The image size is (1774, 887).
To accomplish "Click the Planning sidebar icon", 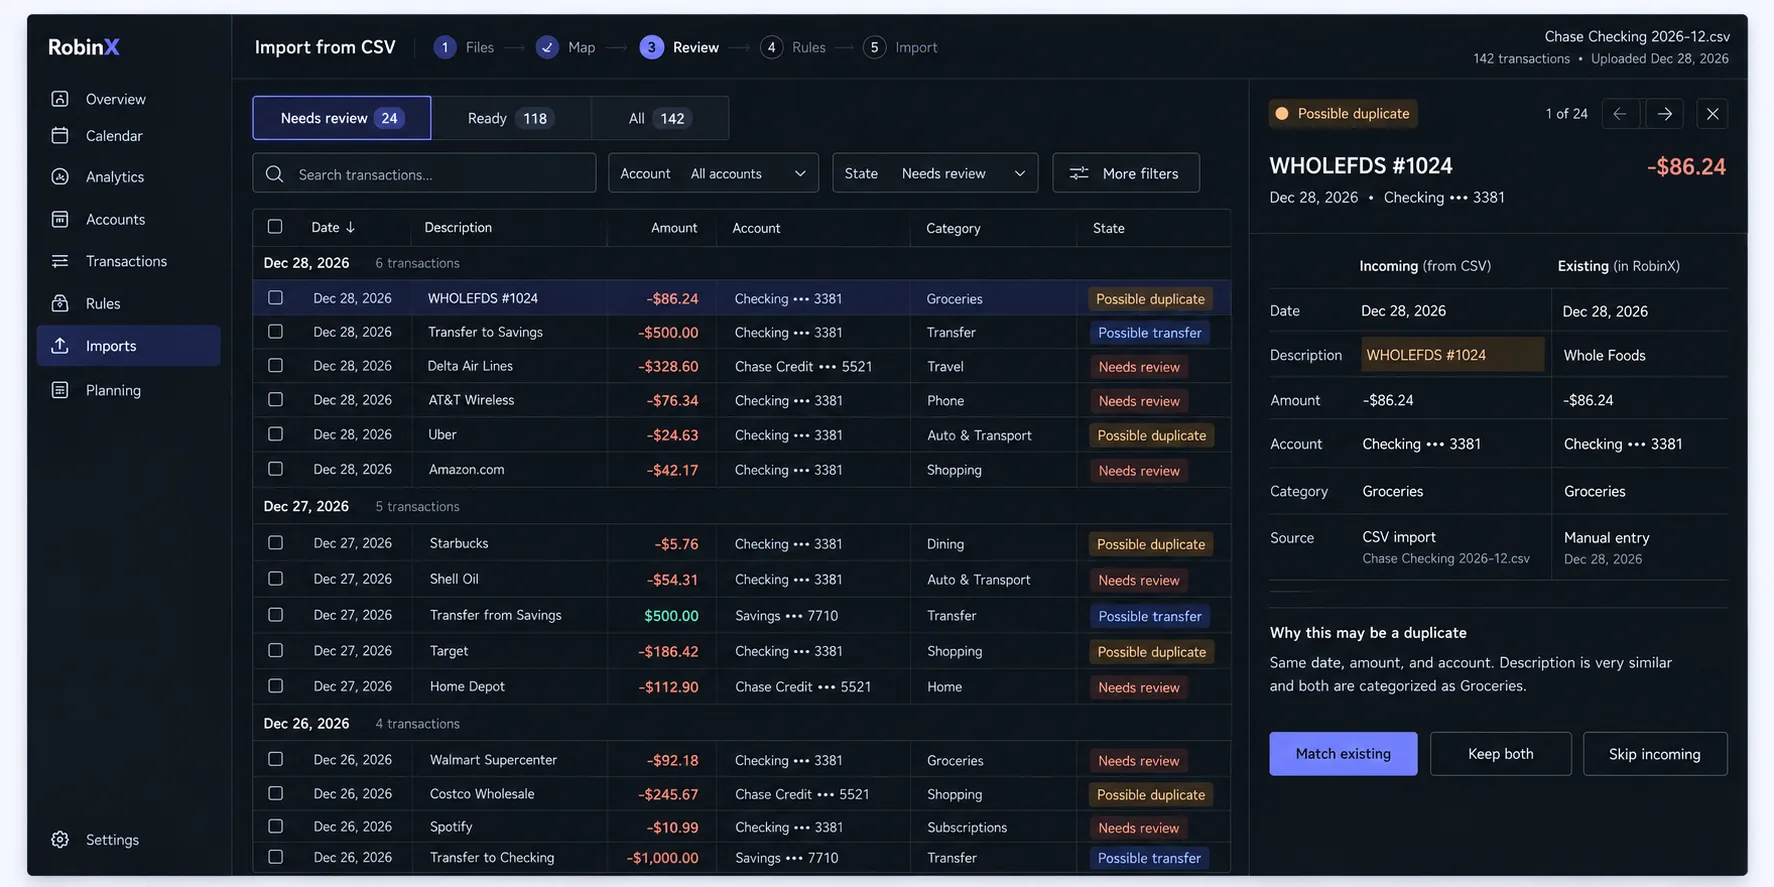I will 60,390.
